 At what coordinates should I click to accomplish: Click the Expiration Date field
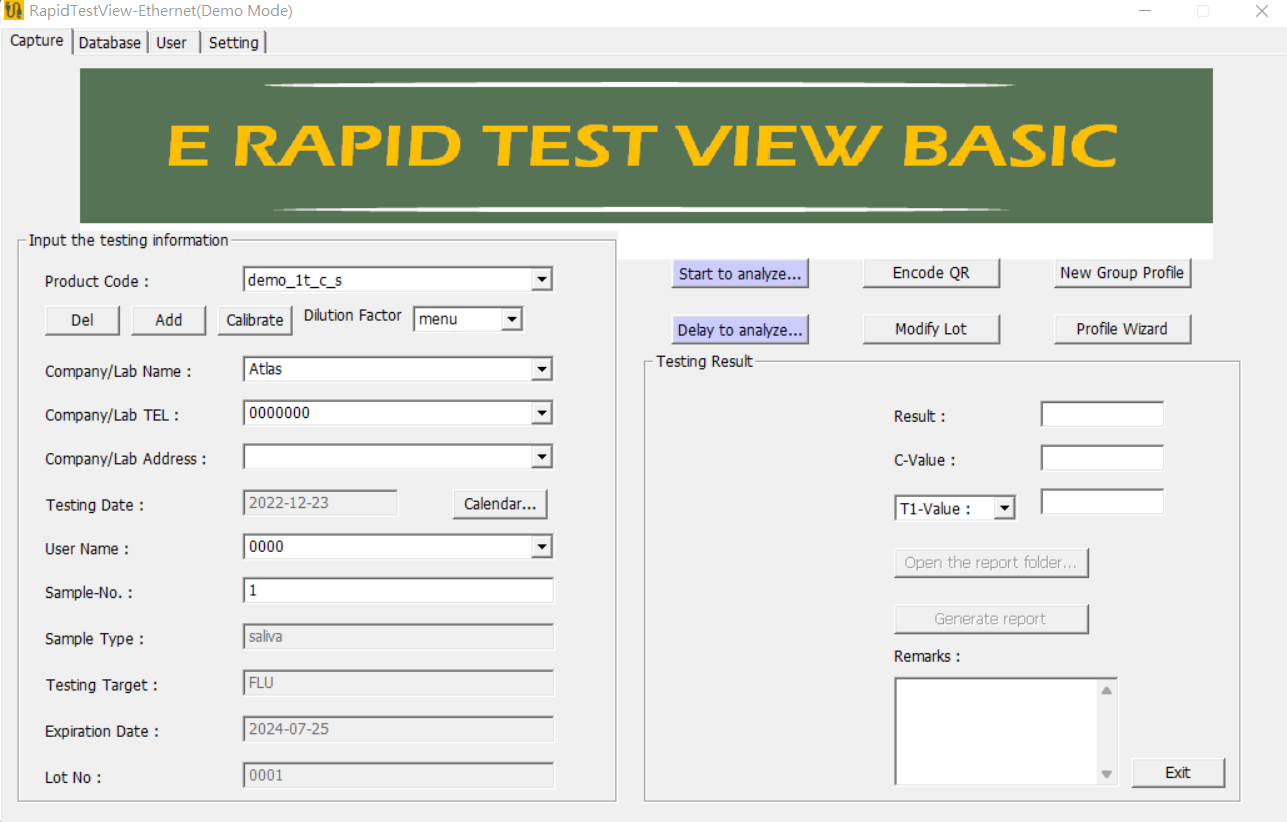point(398,729)
